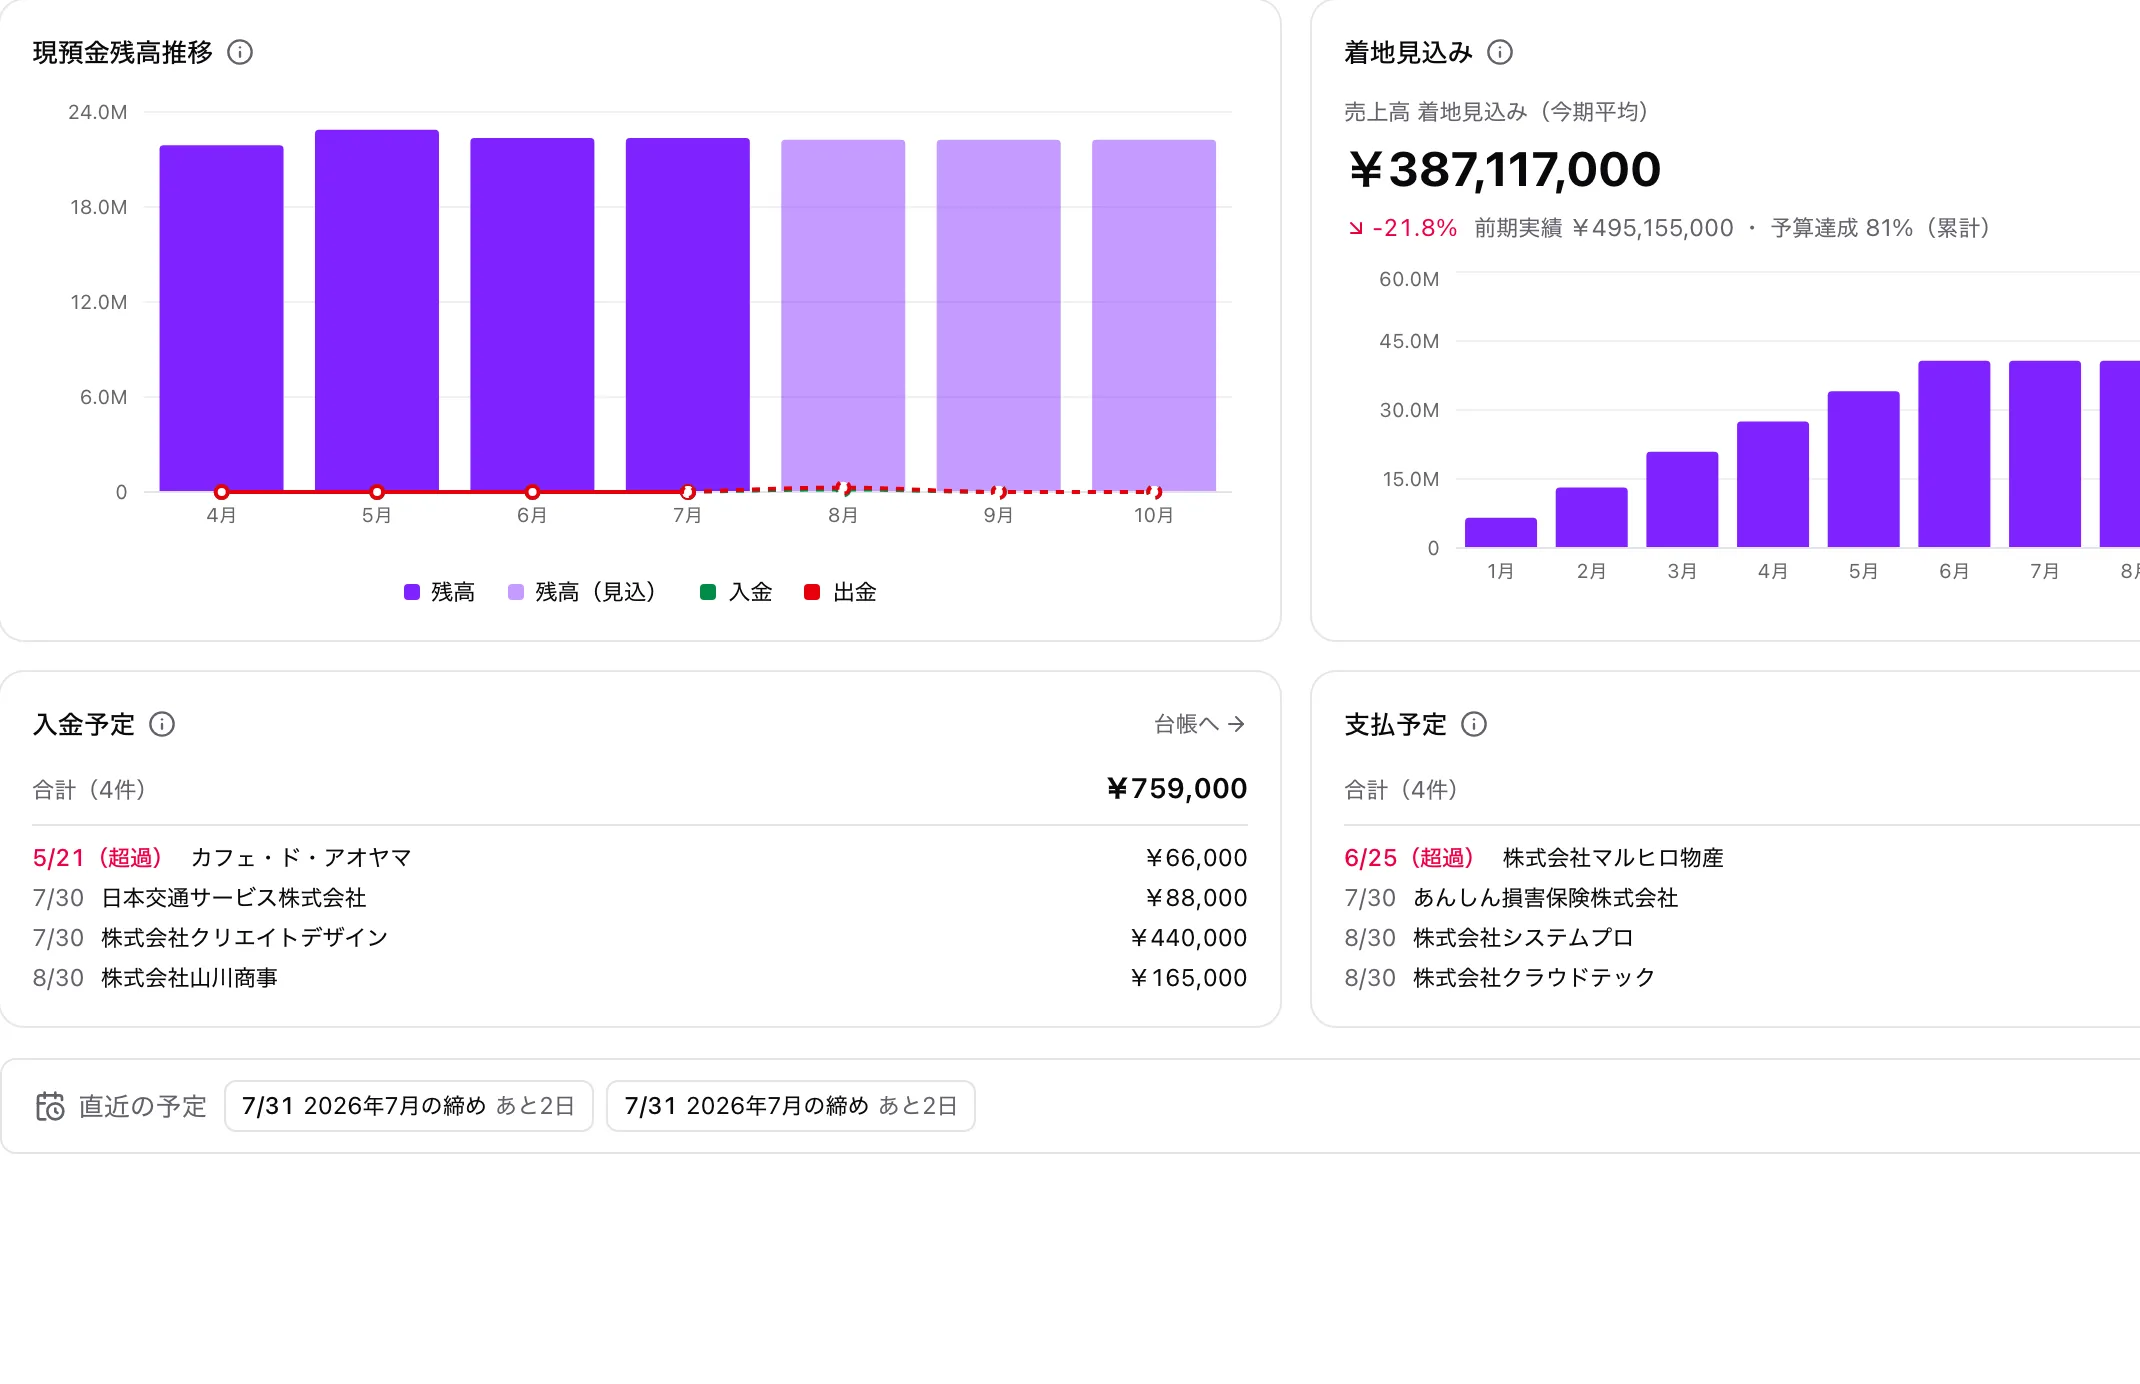Click amount ¥88,000
Image resolution: width=2140 pixels, height=1384 pixels.
1196,898
